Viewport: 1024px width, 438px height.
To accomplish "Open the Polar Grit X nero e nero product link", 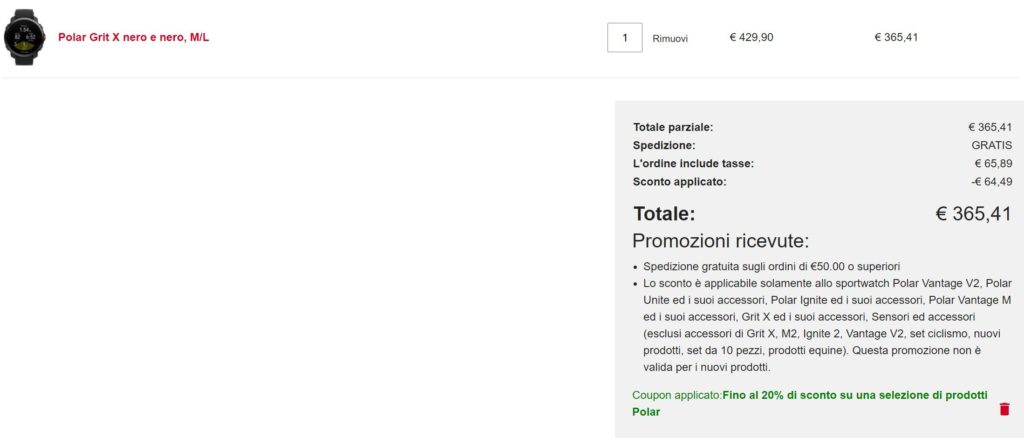I will coord(133,38).
